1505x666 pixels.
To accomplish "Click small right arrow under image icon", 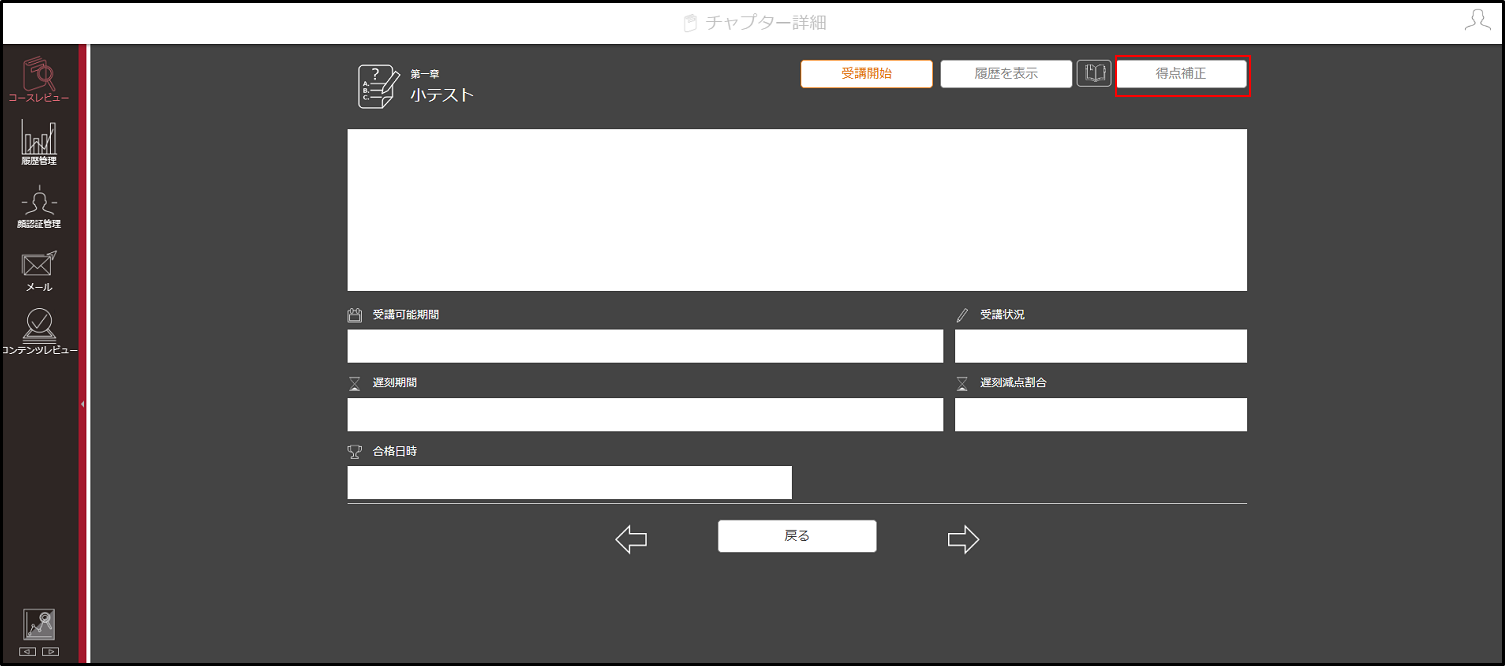I will click(50, 652).
